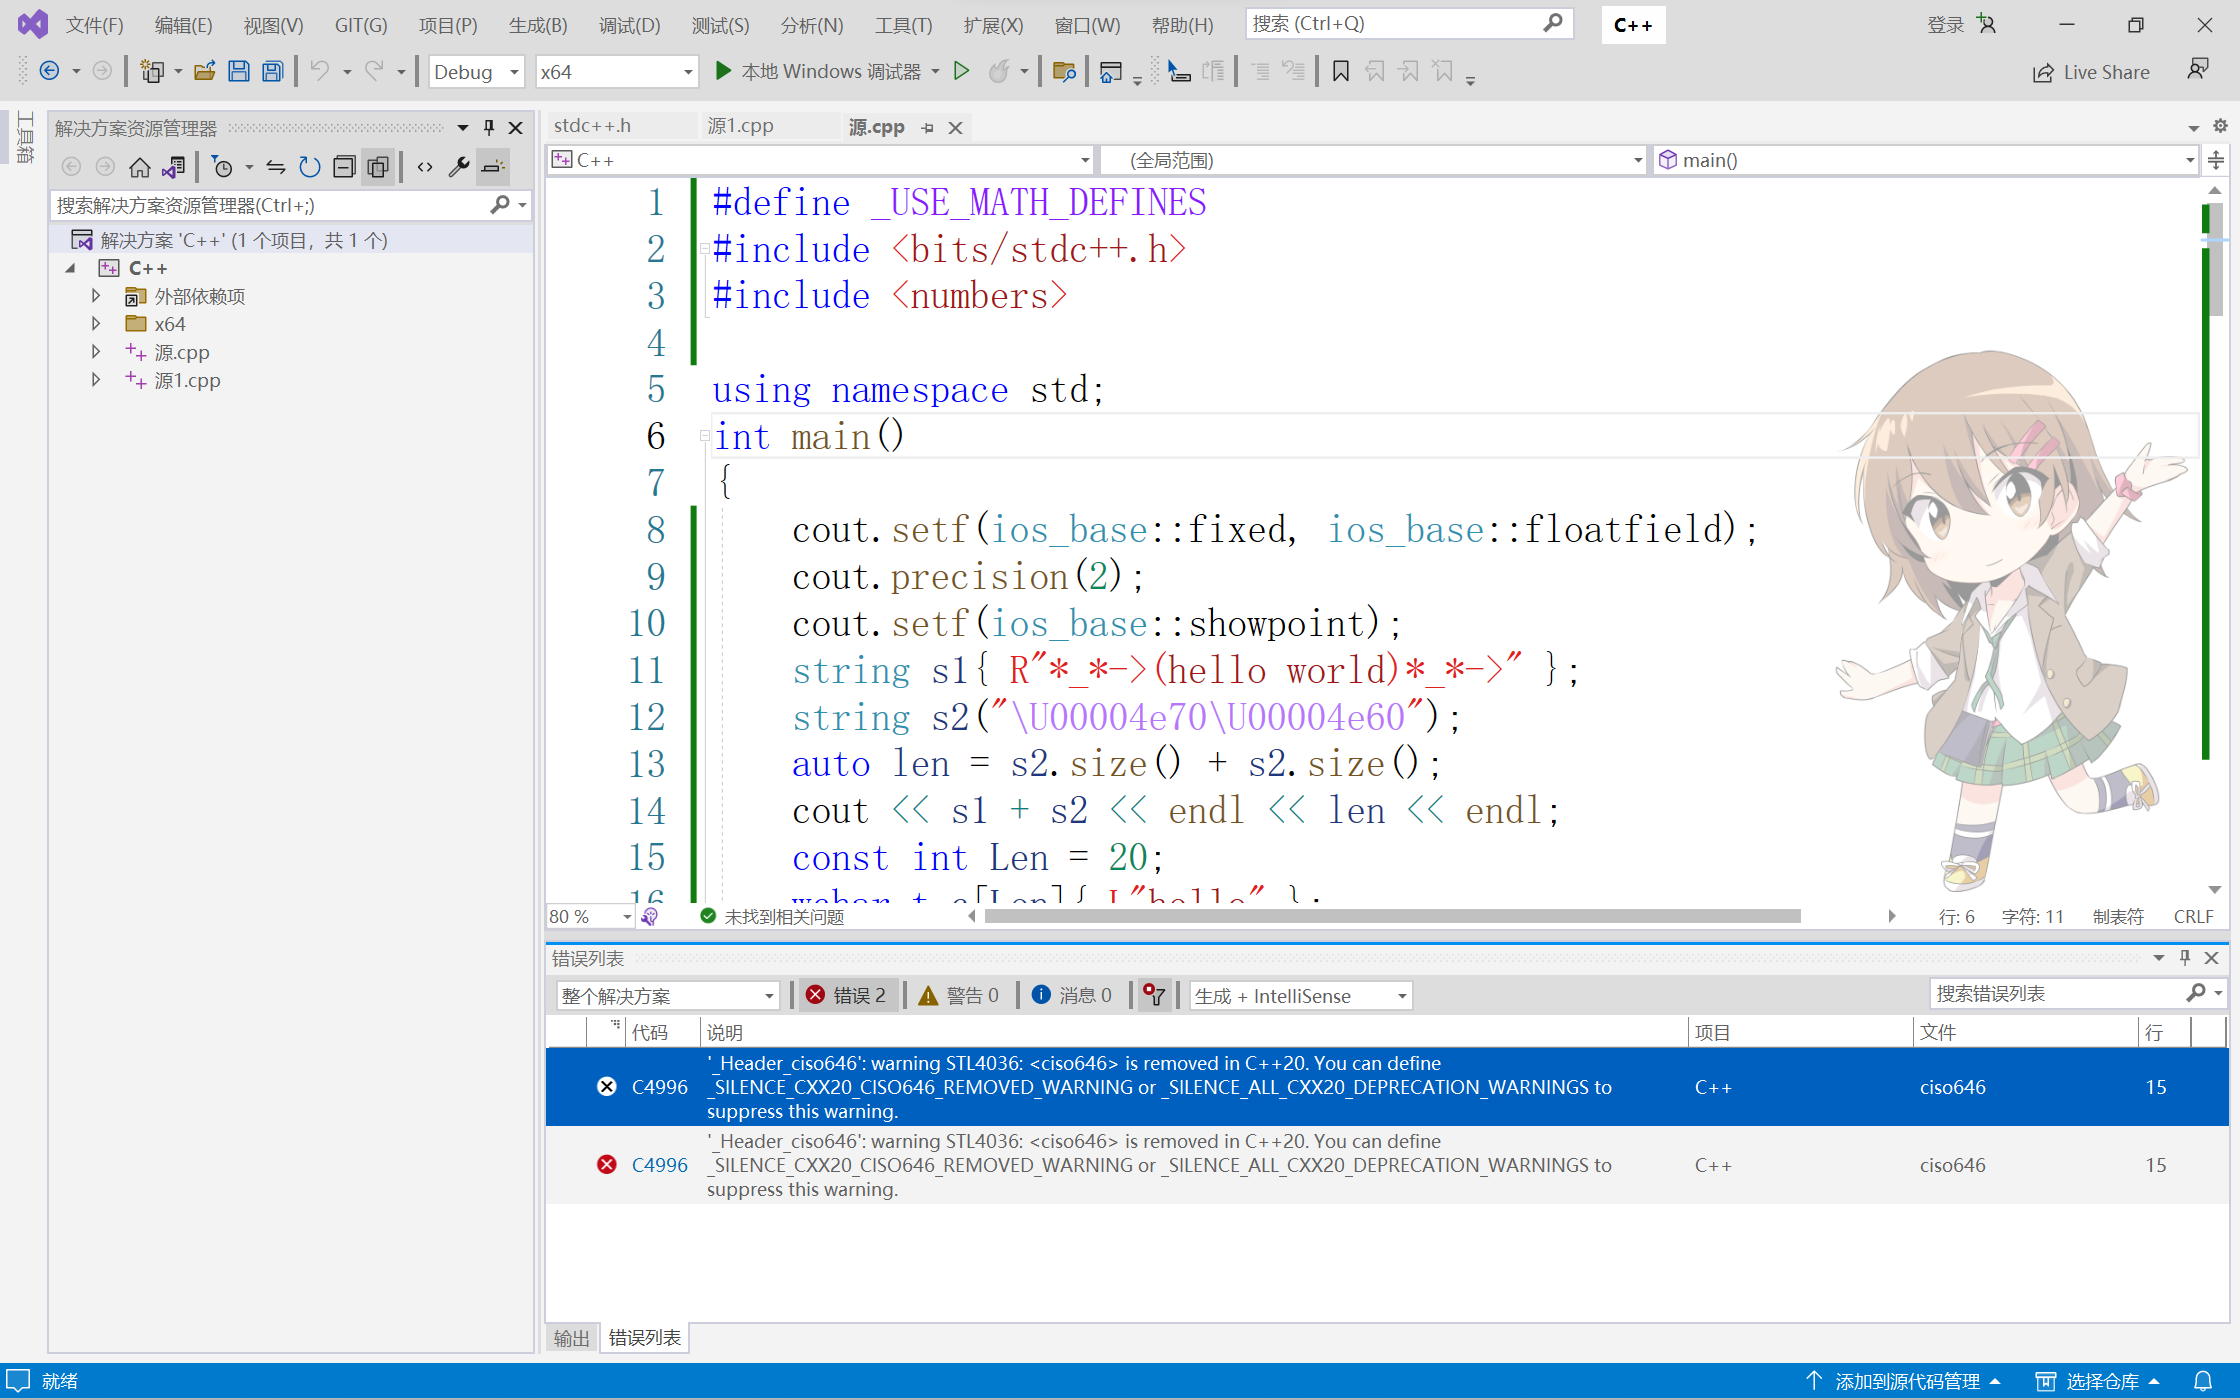Screen dimensions: 2240x1400
Task: Expand the x64 folder node
Action: click(x=96, y=323)
